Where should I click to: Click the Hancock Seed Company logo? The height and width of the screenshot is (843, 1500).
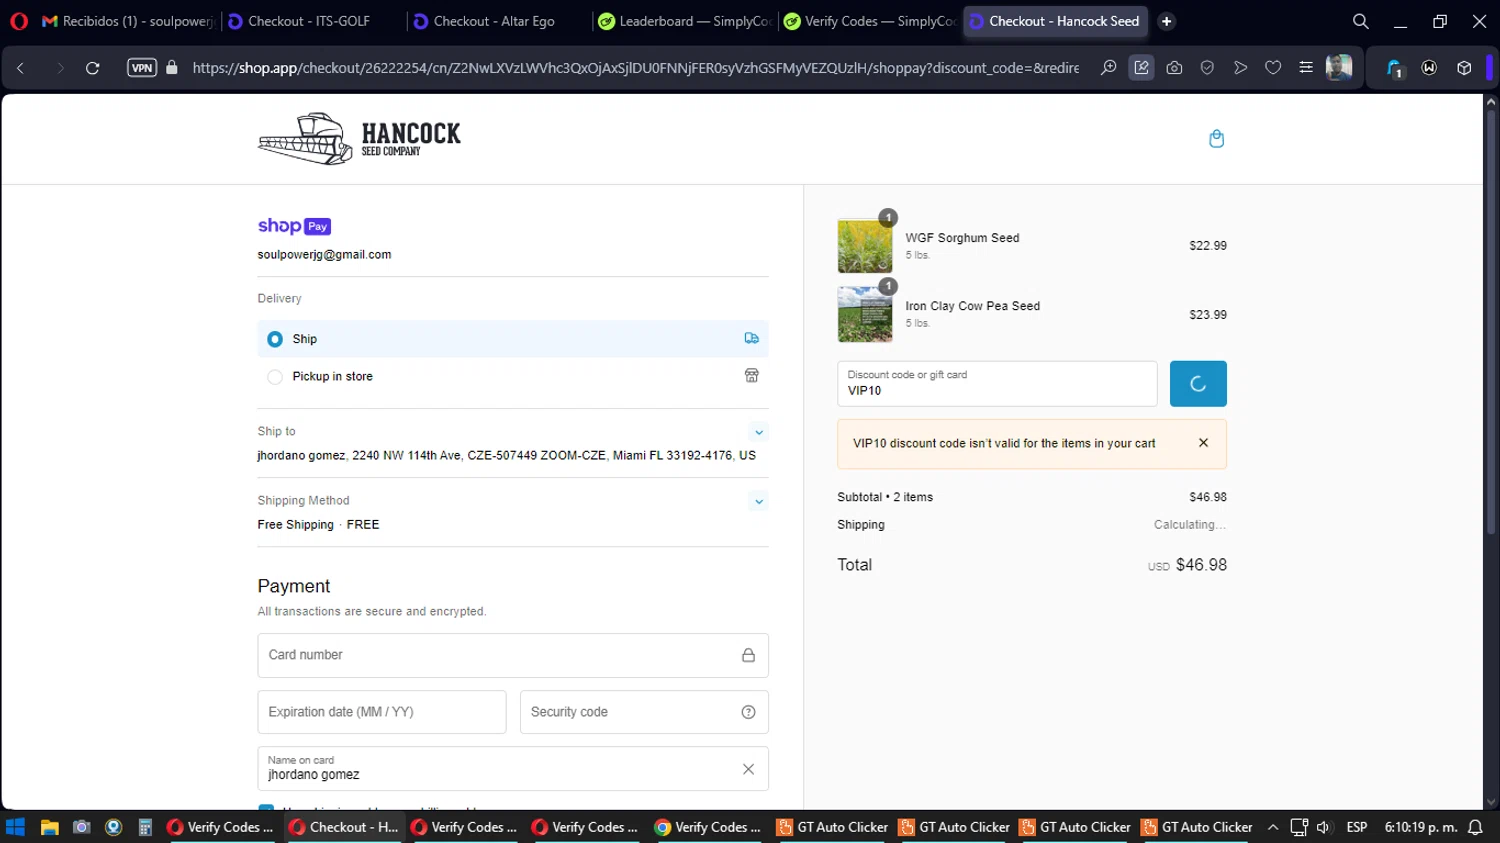[x=359, y=139]
